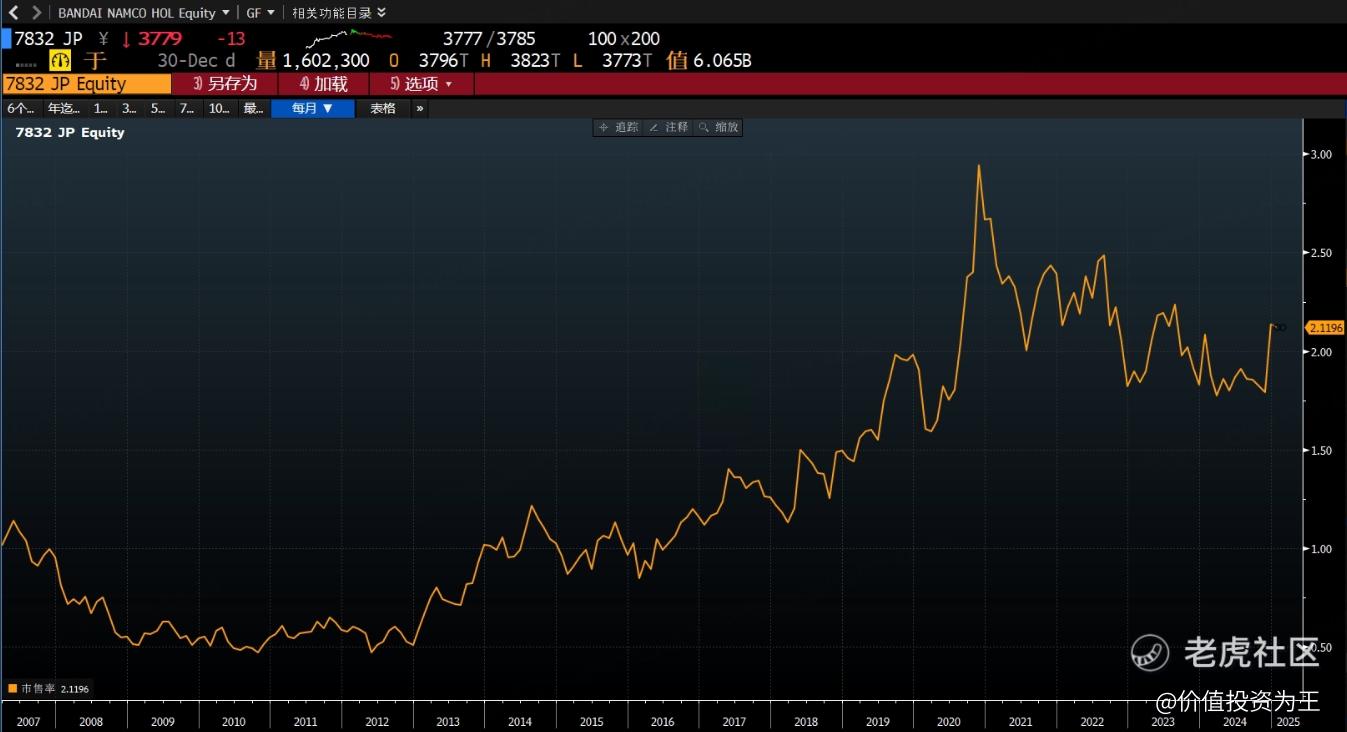Activate the 注释 annotate pencil tool
Image resolution: width=1347 pixels, height=732 pixels.
point(668,127)
